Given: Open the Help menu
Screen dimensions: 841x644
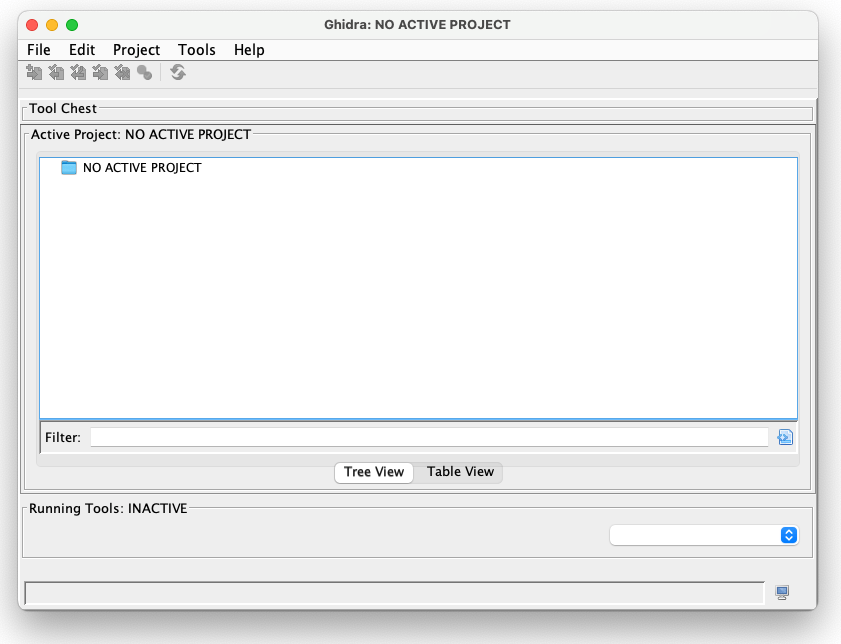Looking at the screenshot, I should tap(248, 49).
